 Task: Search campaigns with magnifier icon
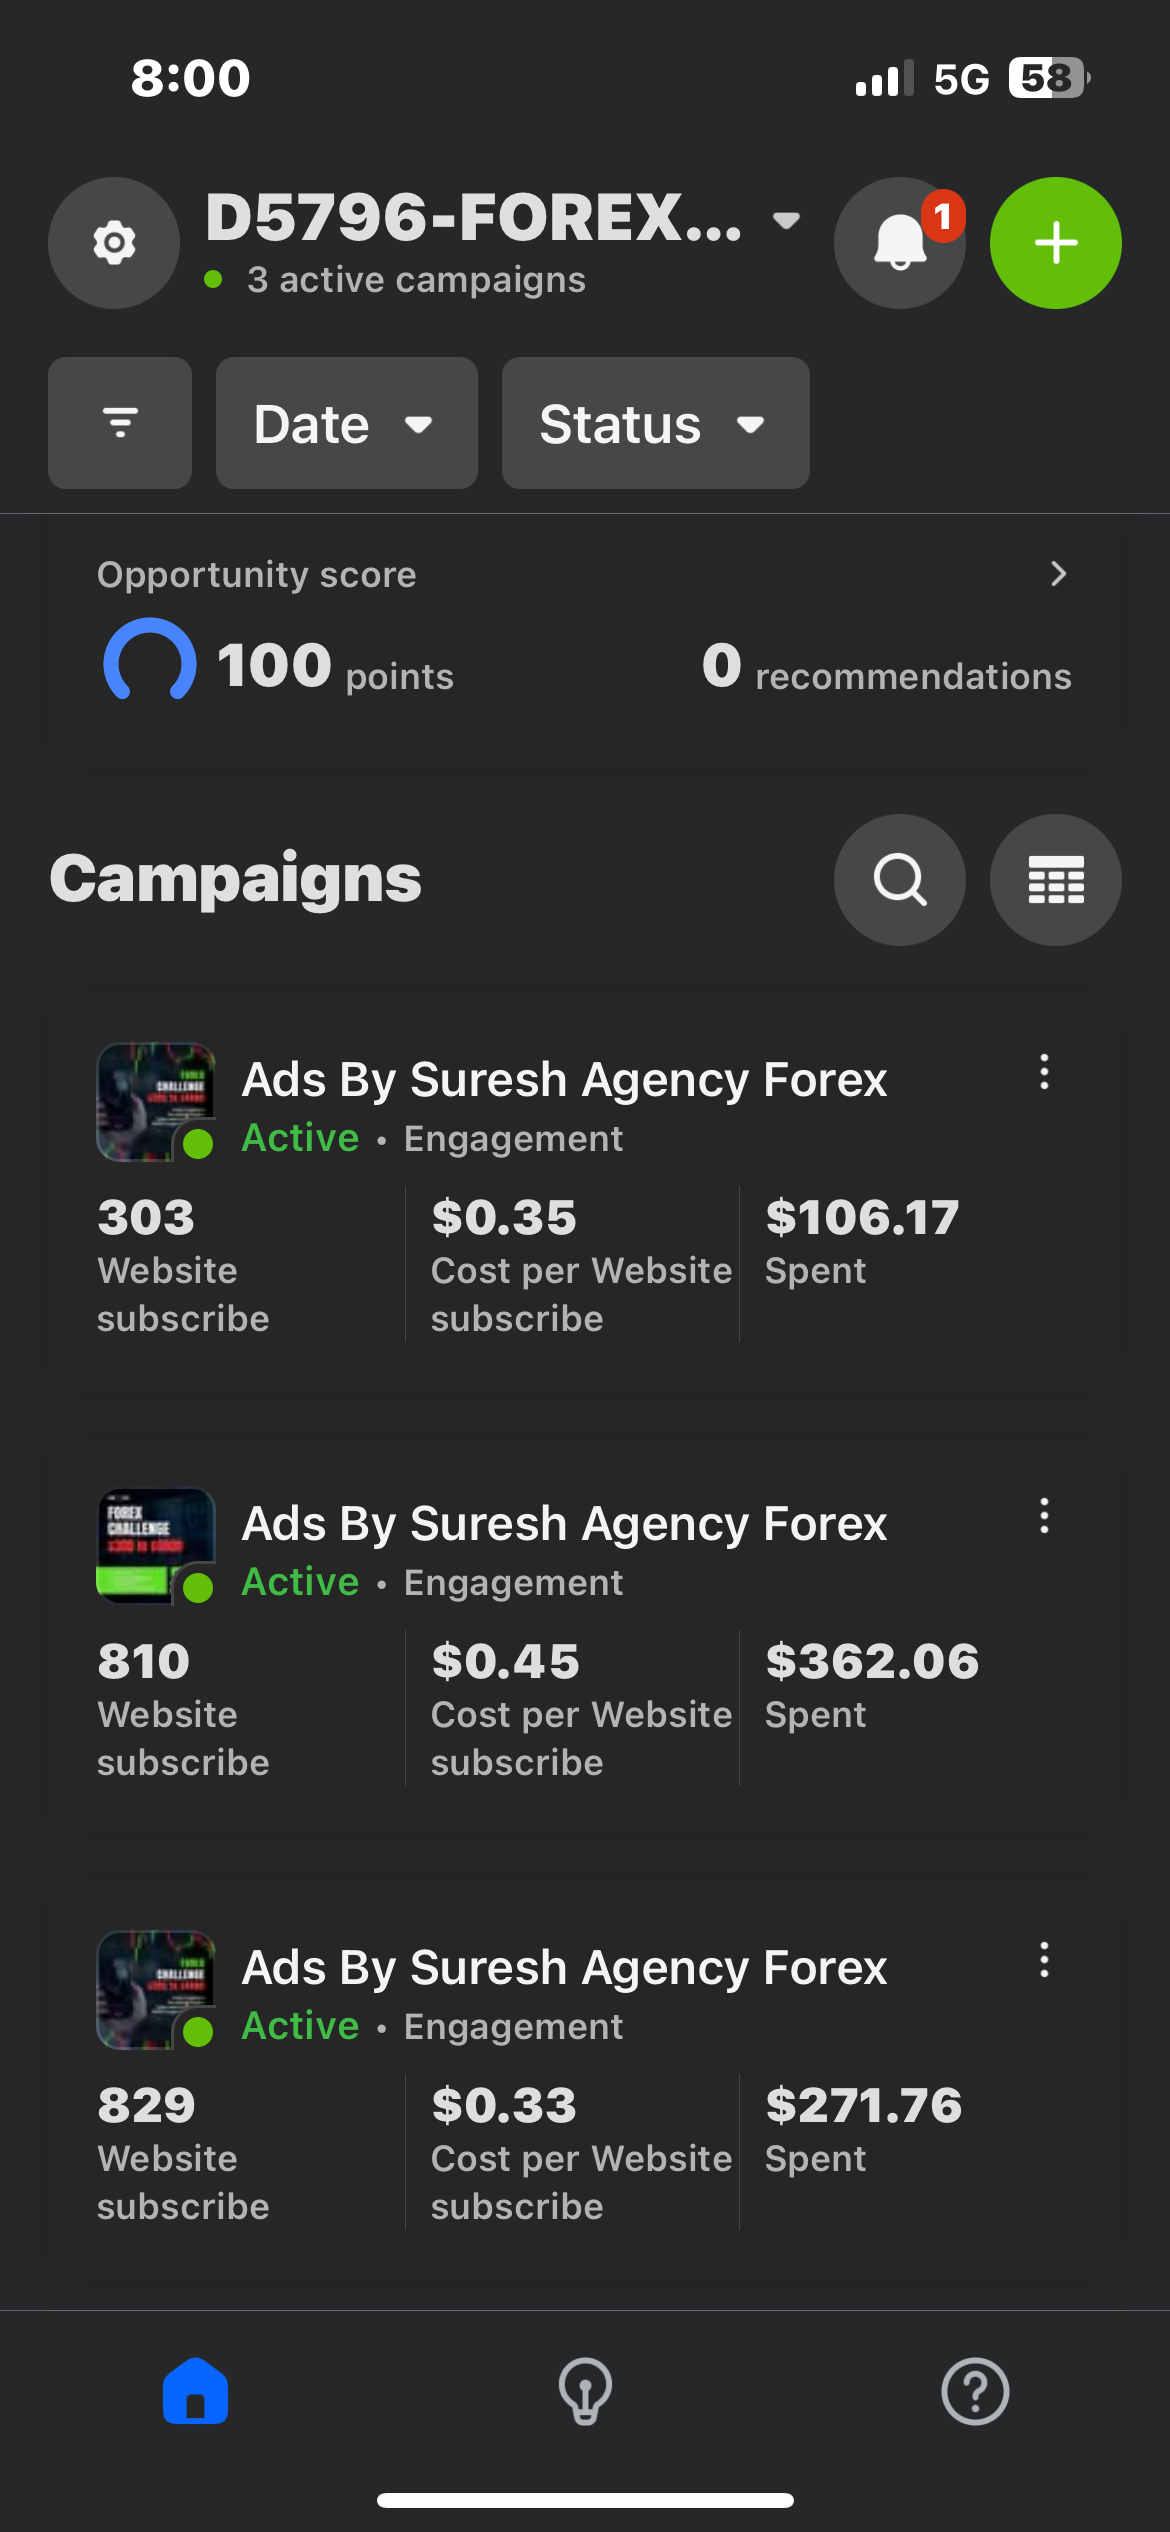(899, 880)
